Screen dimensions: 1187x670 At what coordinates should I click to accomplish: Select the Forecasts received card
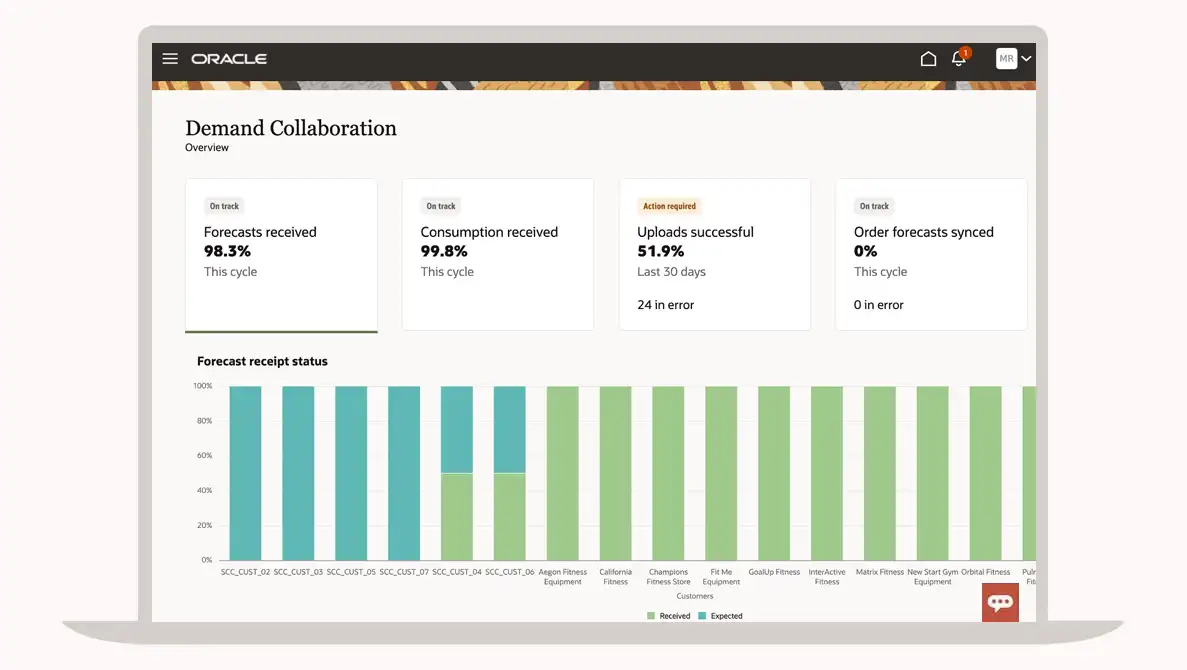281,254
